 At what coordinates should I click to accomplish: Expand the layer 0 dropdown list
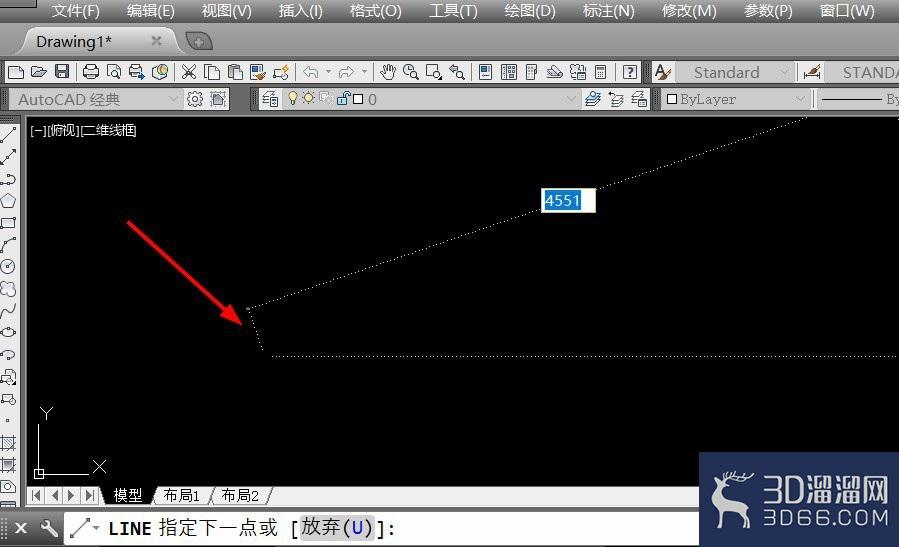click(x=571, y=99)
